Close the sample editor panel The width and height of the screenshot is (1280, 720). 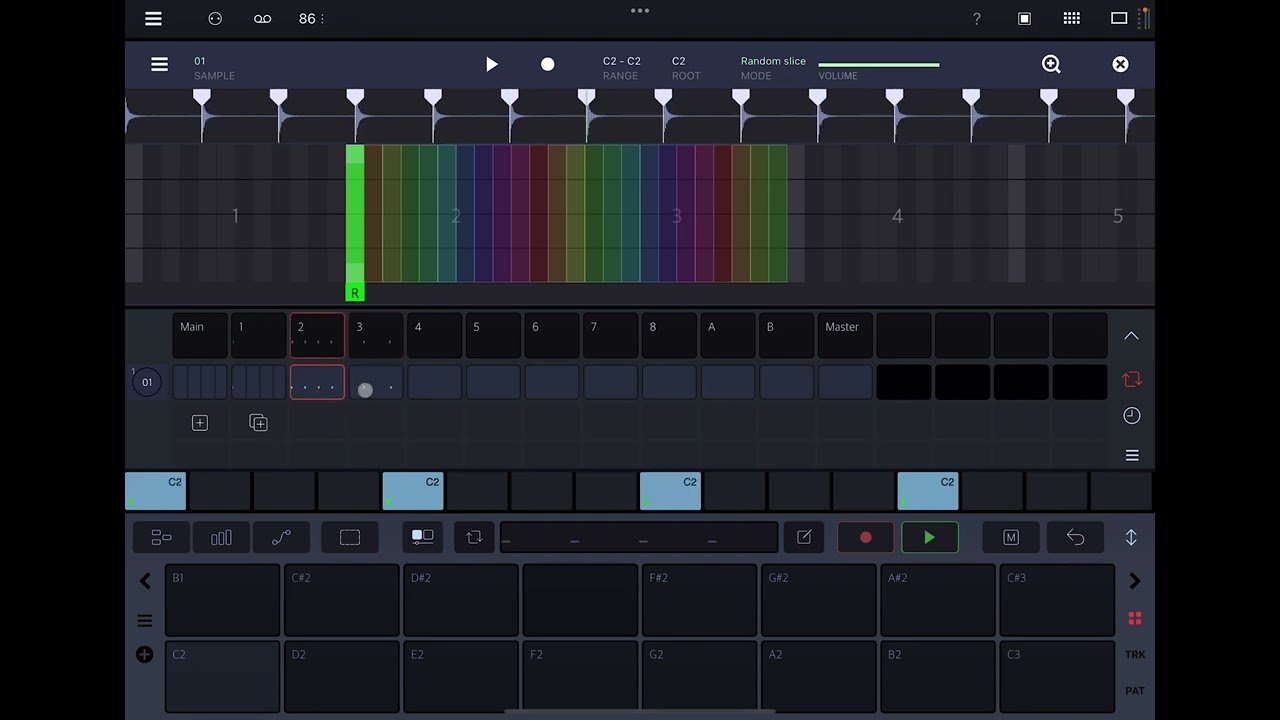[1120, 64]
